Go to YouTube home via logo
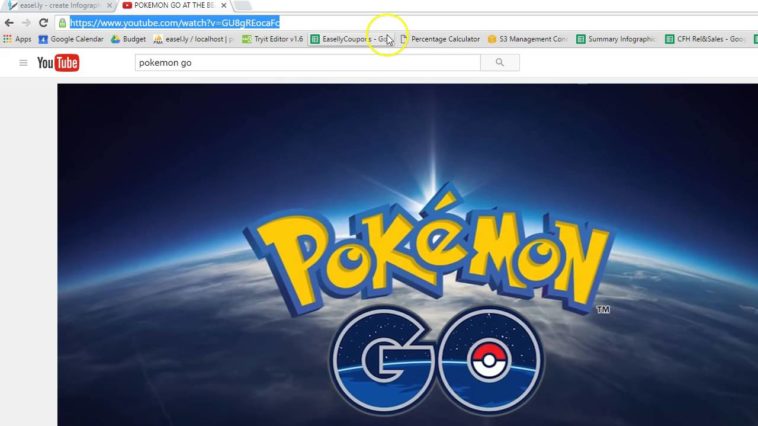This screenshot has width=758, height=426. (x=58, y=63)
